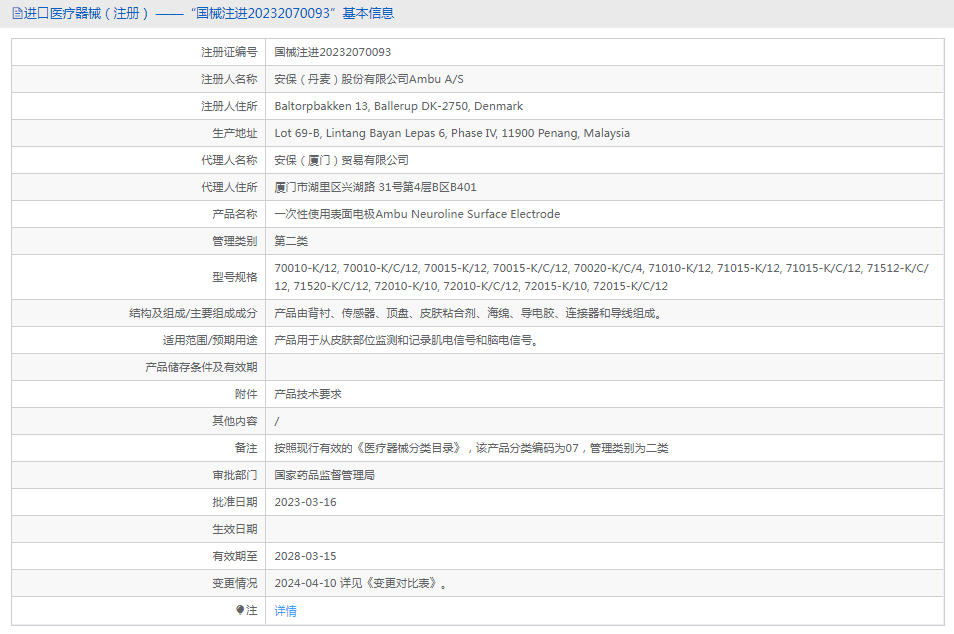Click the 备注 label
954x634 pixels.
(246, 448)
